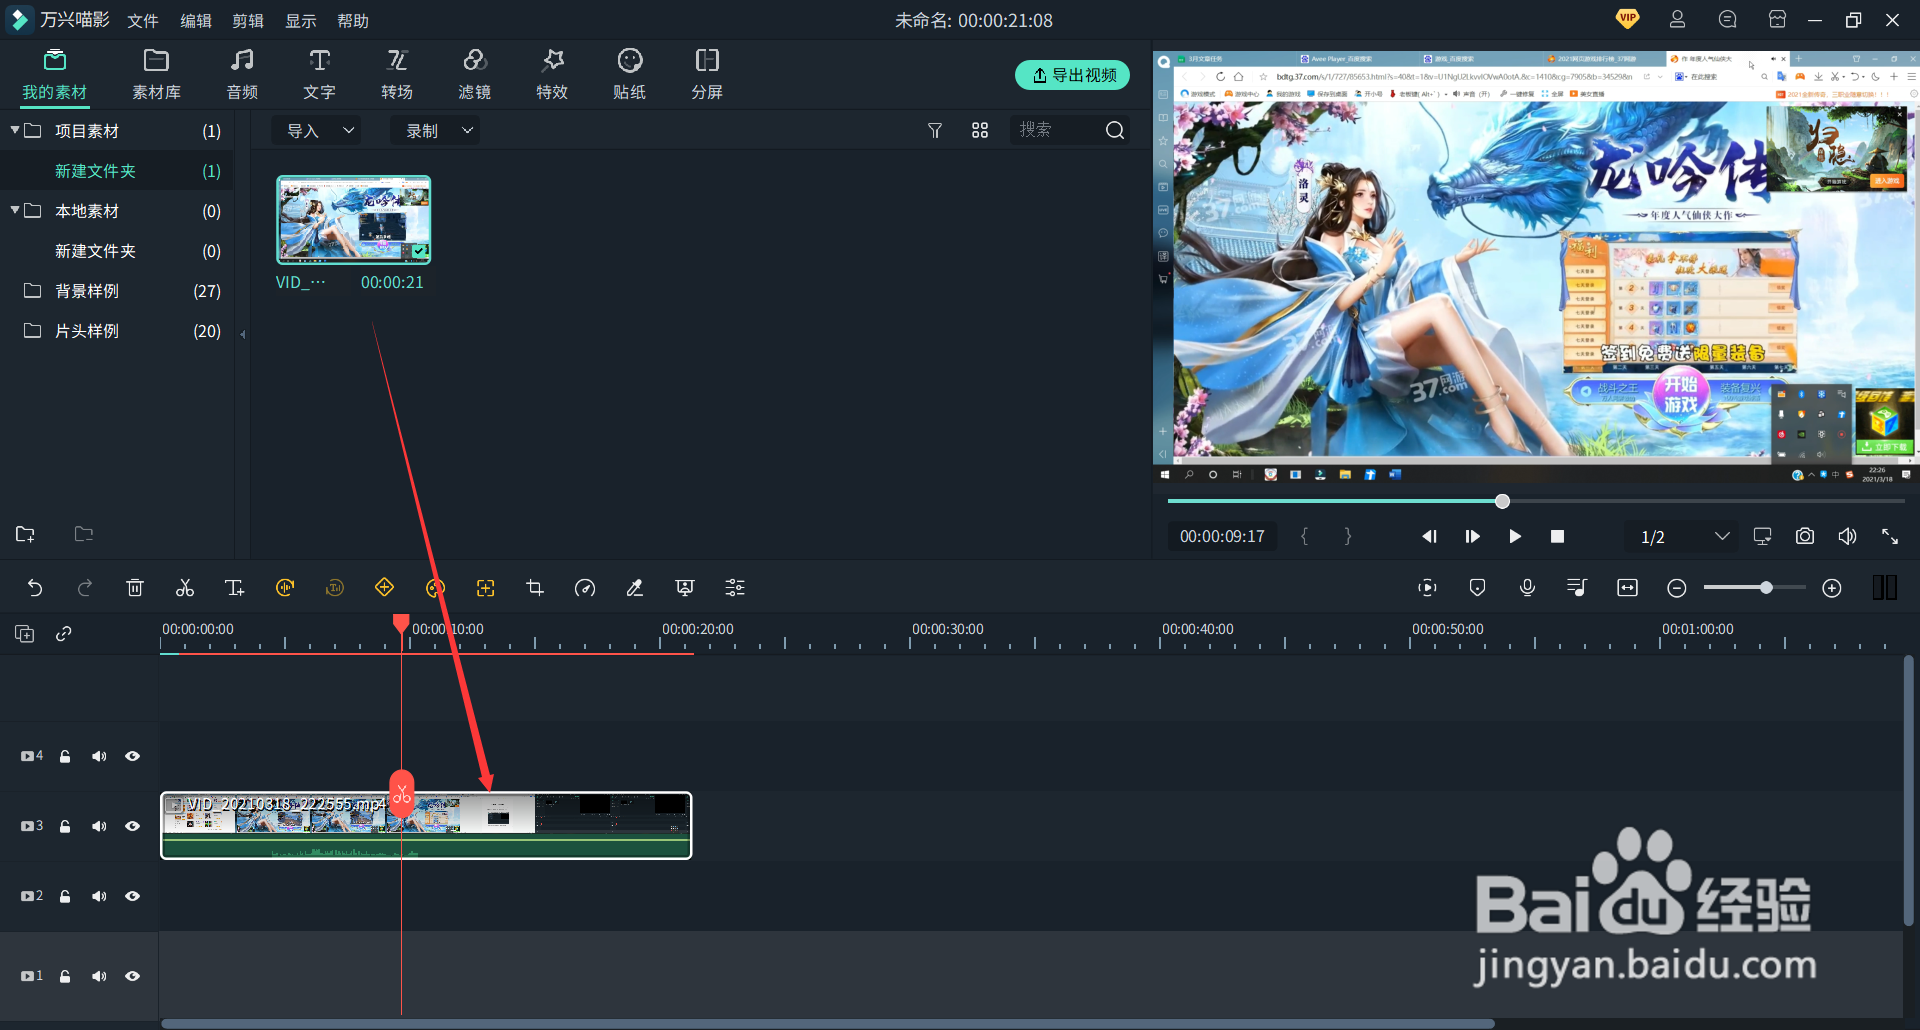
Task: Play the preview video
Action: pos(1515,537)
